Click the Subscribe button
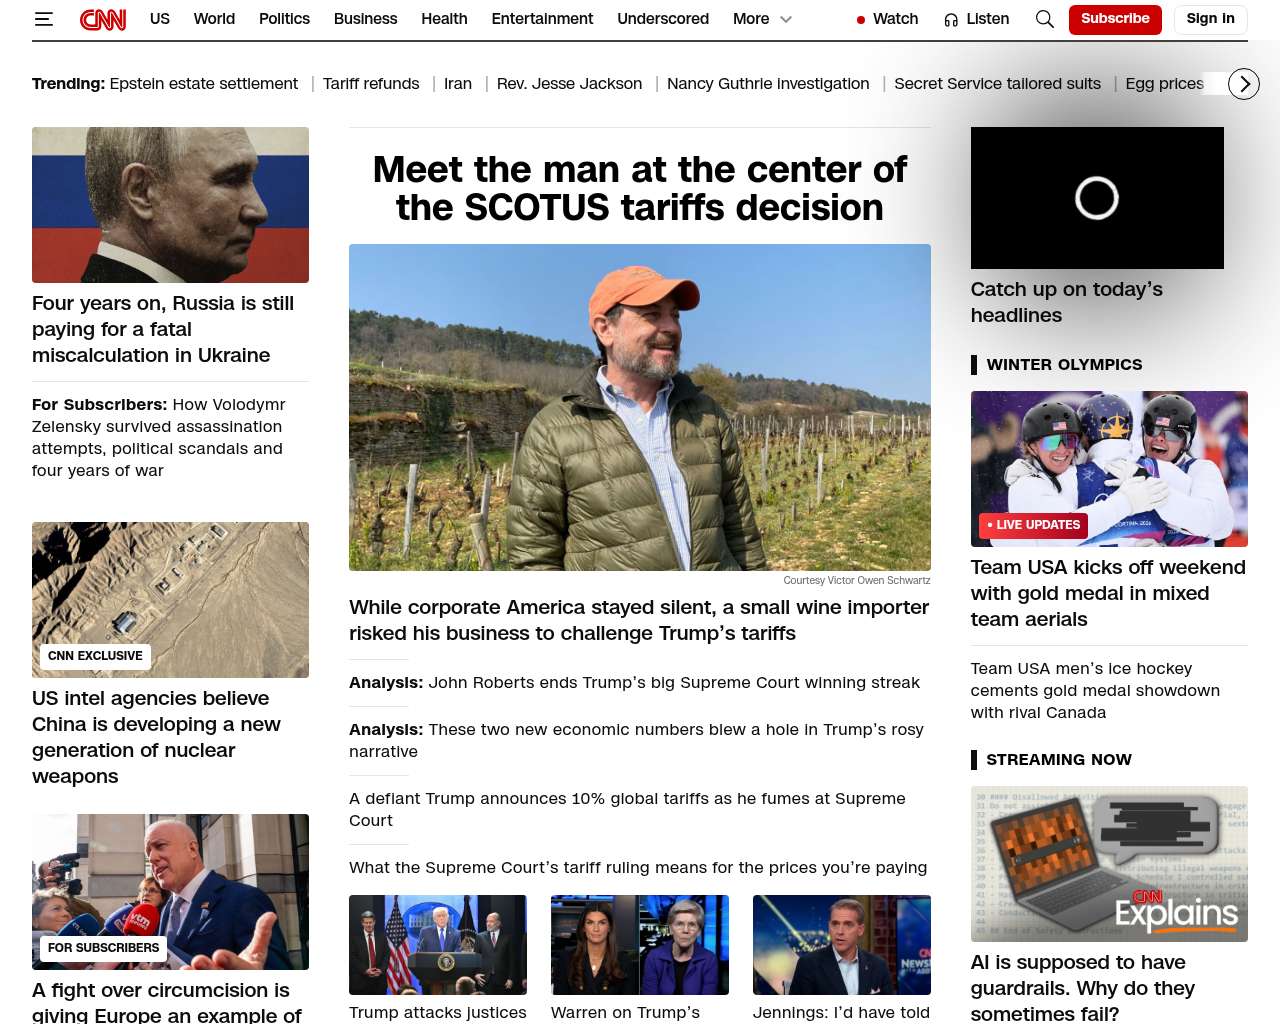The height and width of the screenshot is (1024, 1280). point(1115,19)
